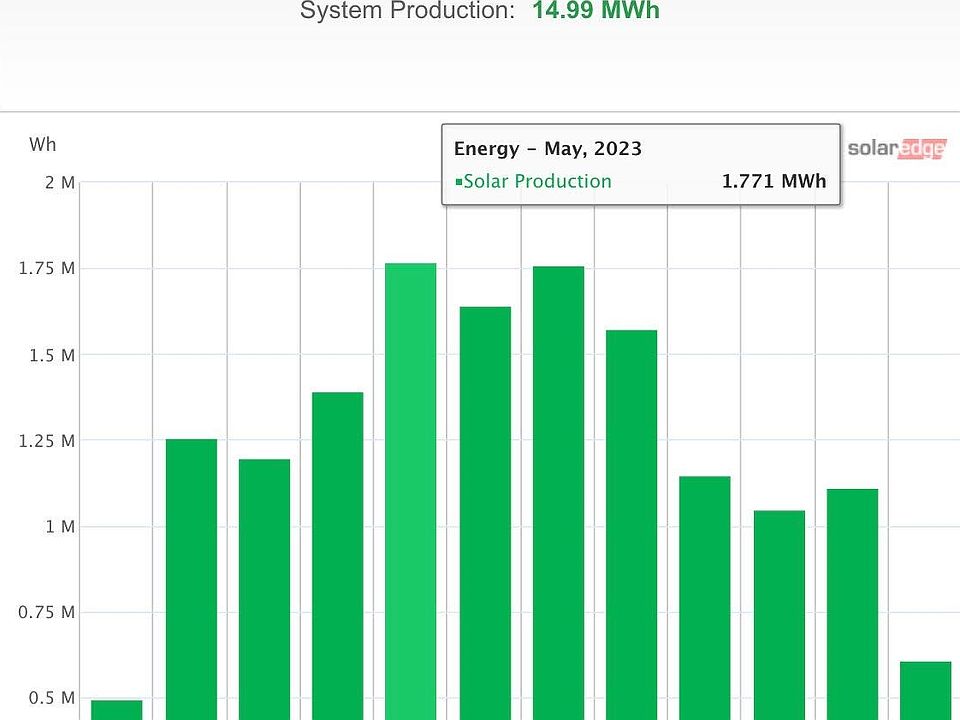Image resolution: width=960 pixels, height=720 pixels.
Task: Click the partially visible December bar
Action: point(925,690)
